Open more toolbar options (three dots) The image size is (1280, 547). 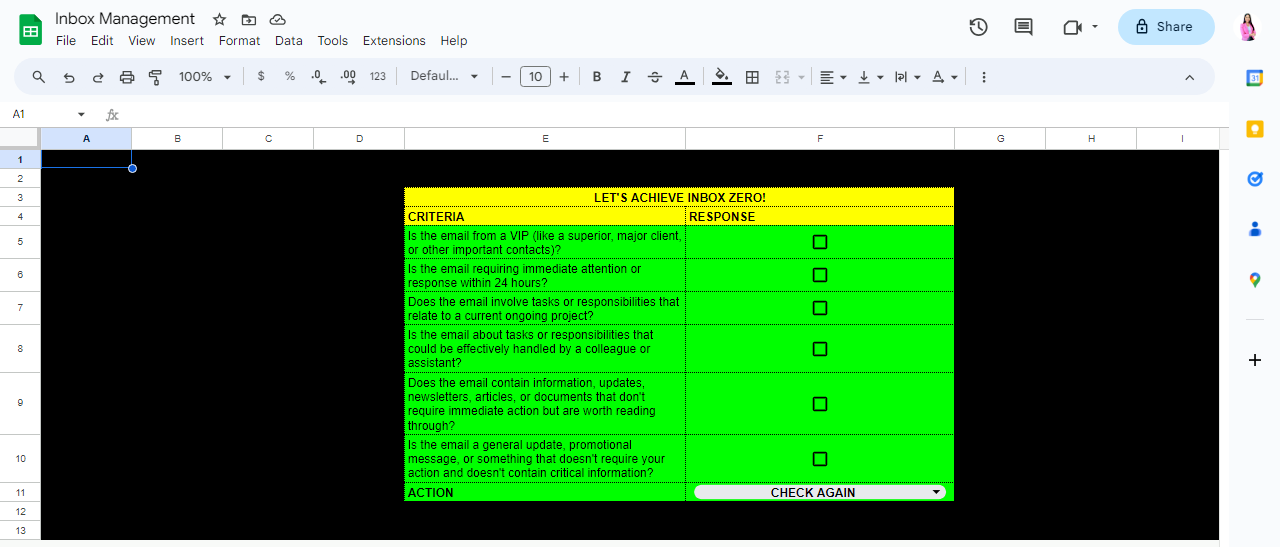pos(984,77)
